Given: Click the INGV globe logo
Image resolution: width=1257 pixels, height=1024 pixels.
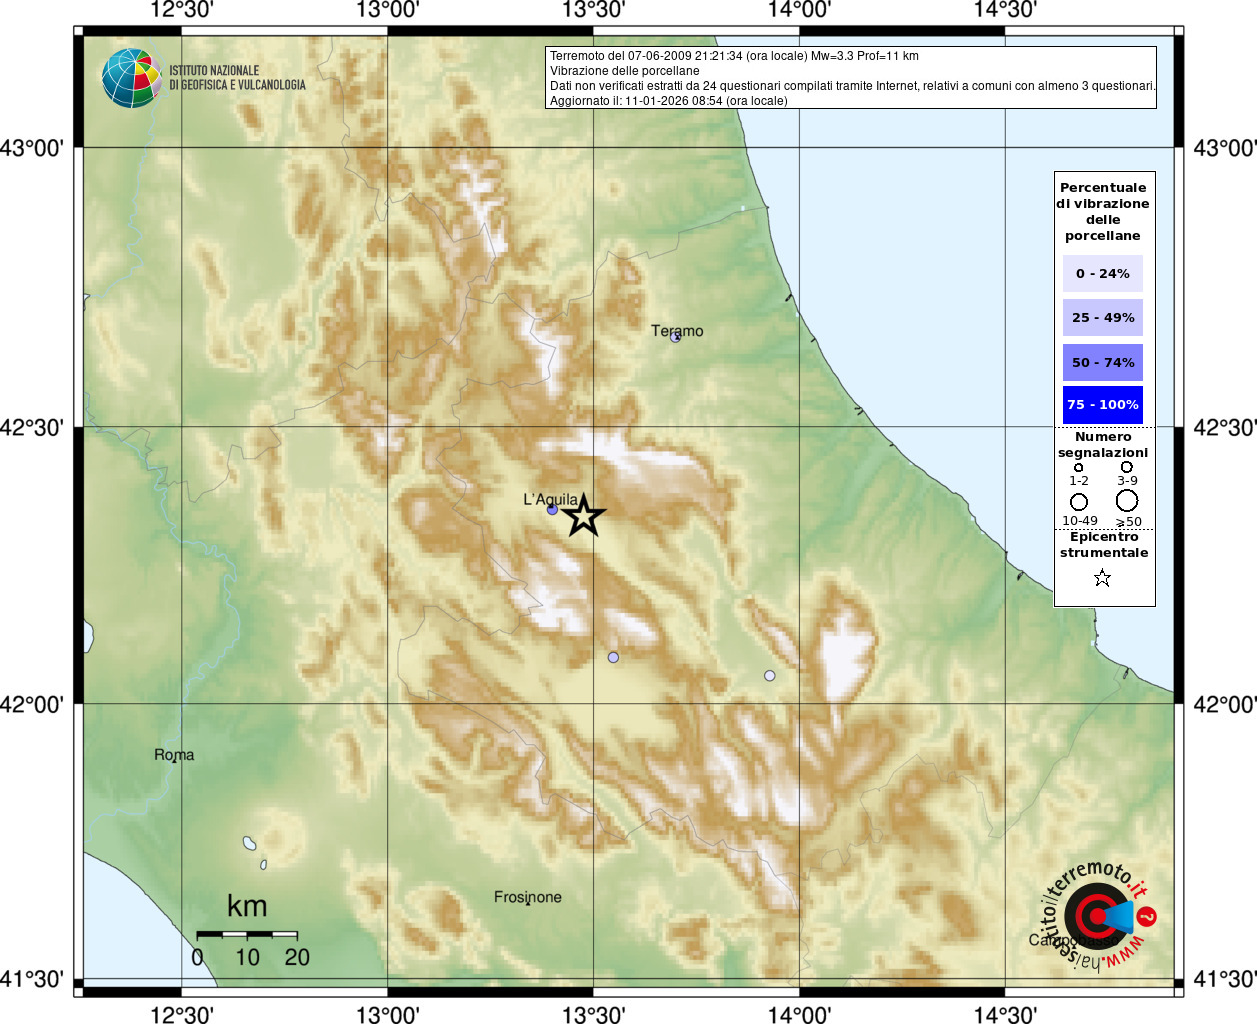Looking at the screenshot, I should pos(131,78).
